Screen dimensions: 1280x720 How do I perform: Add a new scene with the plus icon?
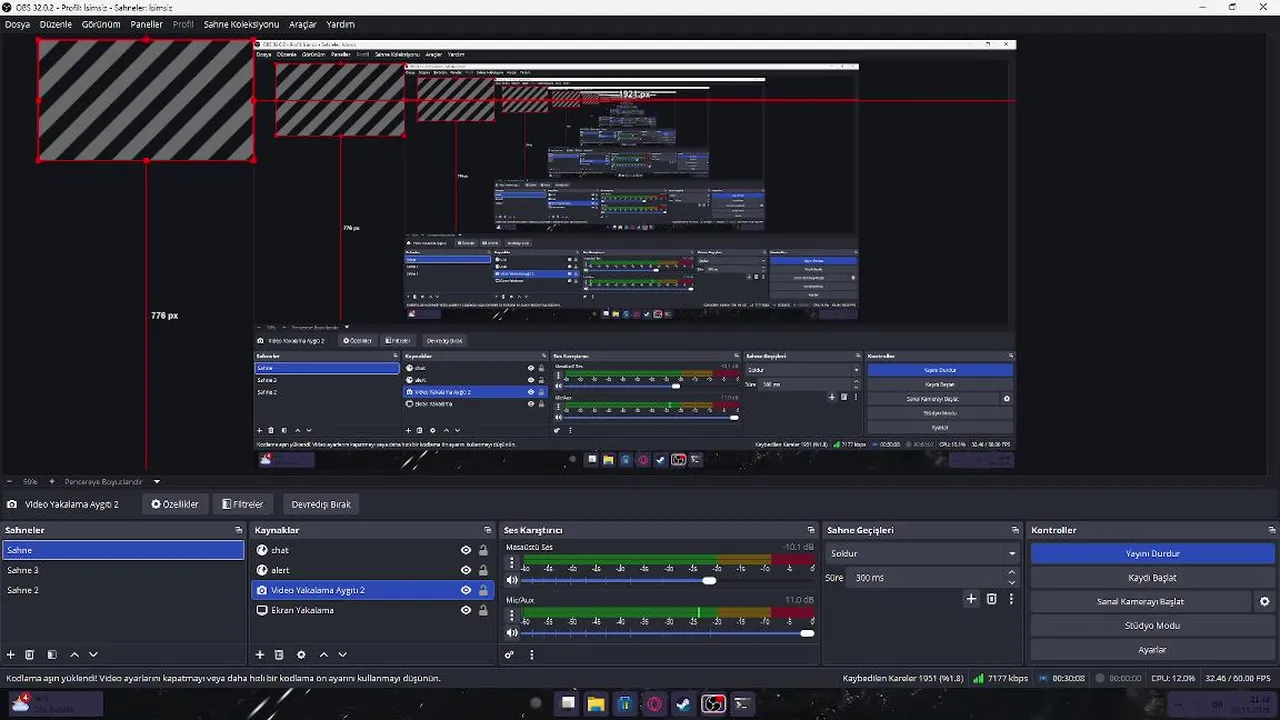point(11,655)
